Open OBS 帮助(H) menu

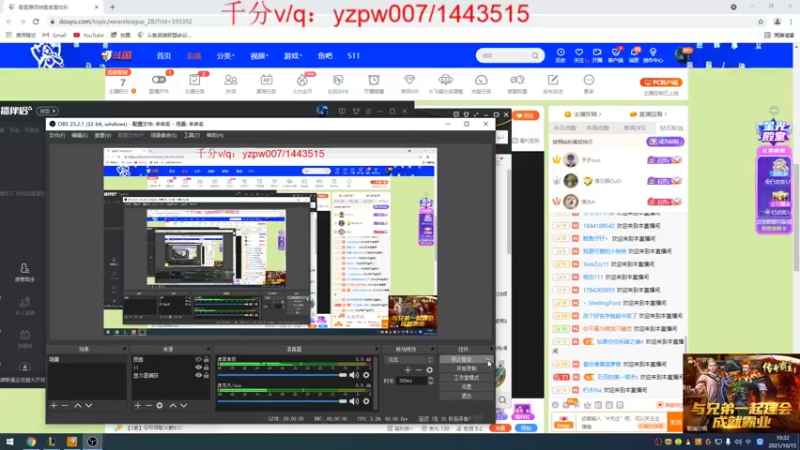point(215,135)
